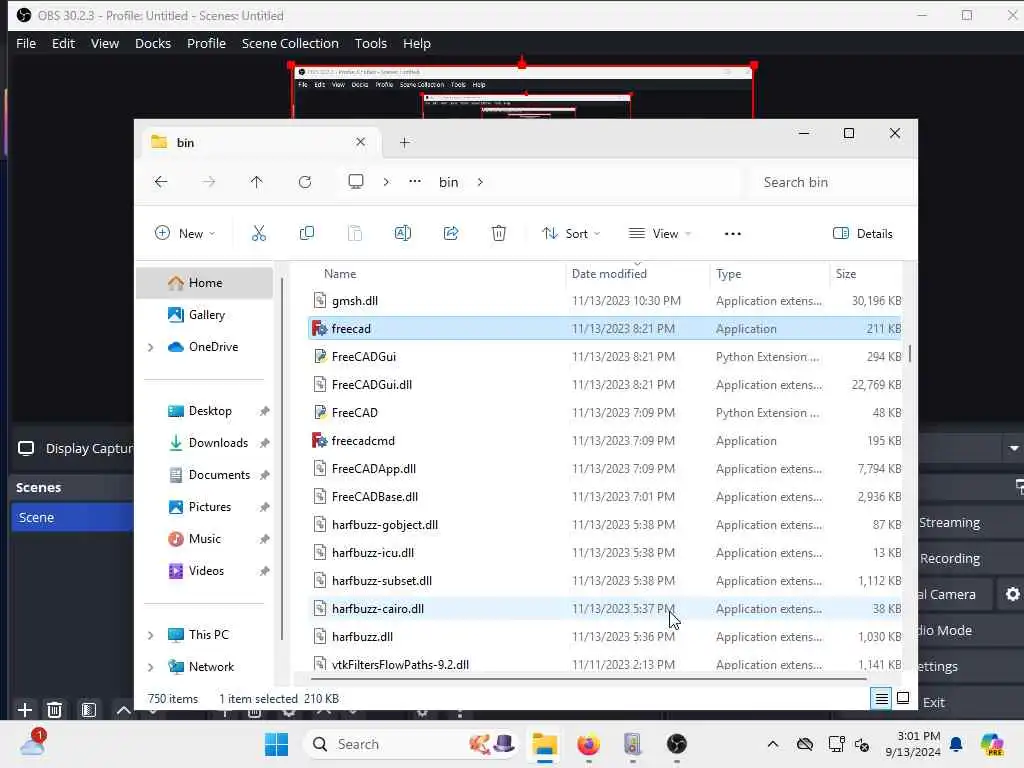Select Scene in OBS Scenes list

(72, 517)
